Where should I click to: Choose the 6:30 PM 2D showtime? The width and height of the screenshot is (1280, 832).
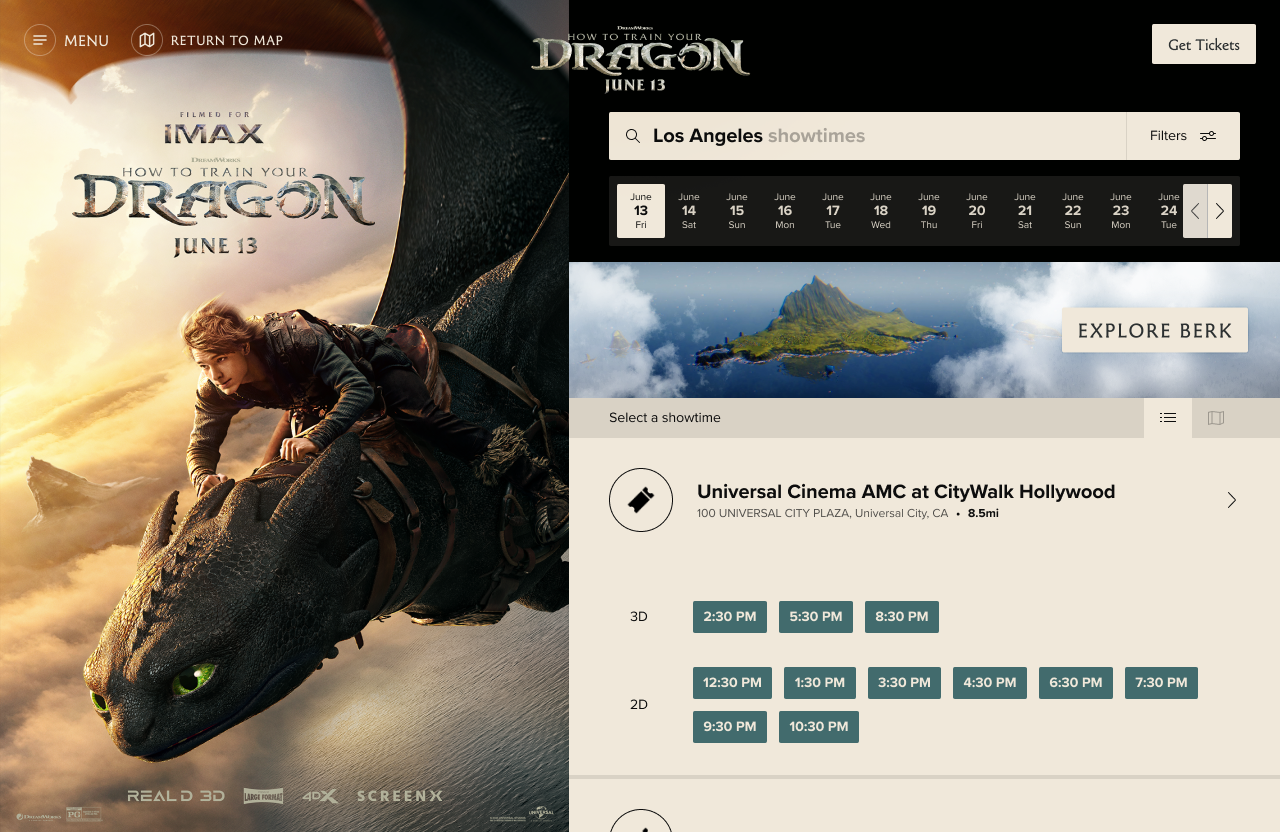[1076, 683]
